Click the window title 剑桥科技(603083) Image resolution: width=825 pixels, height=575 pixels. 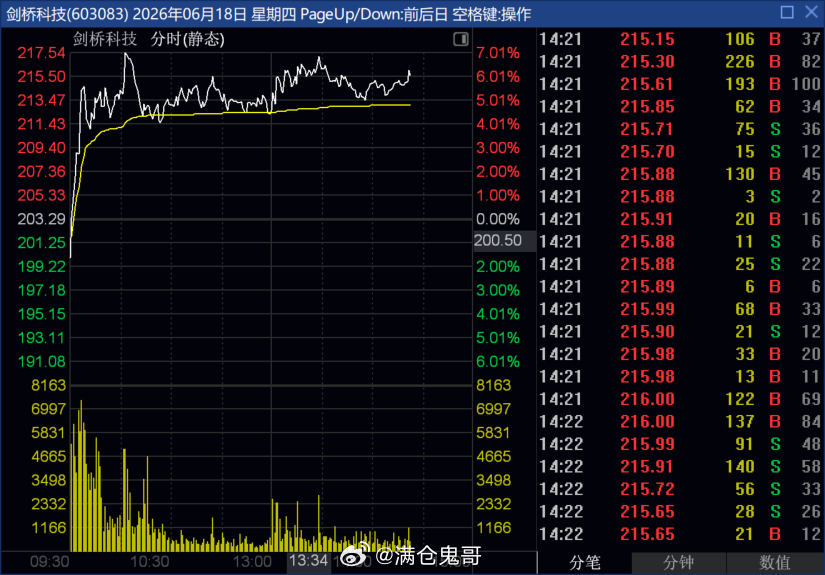[67, 14]
